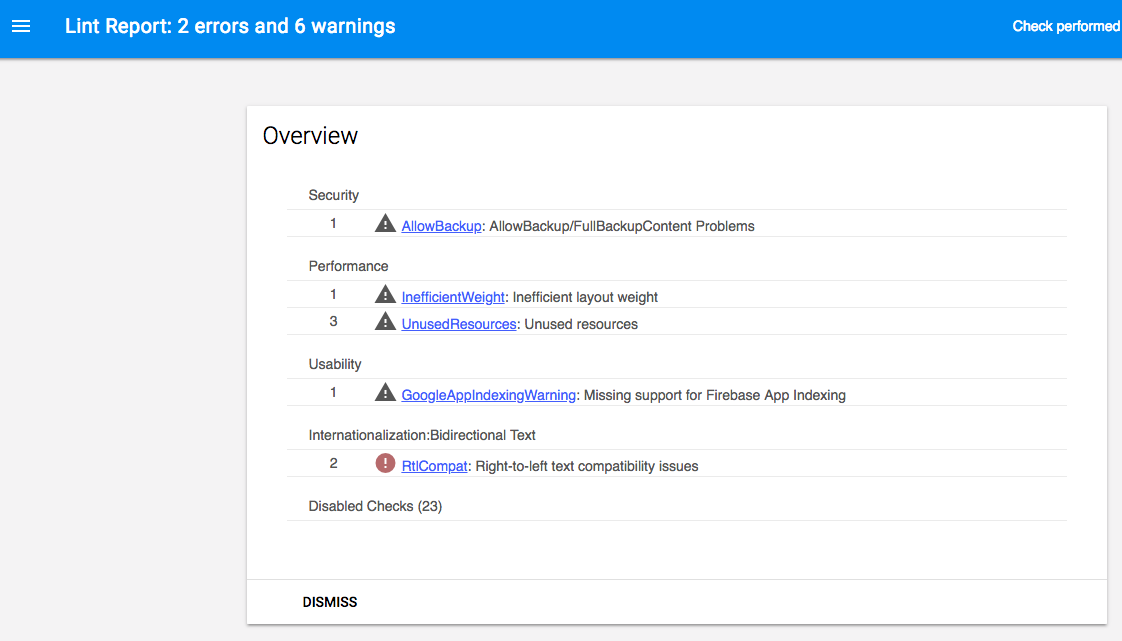Click 'Right-to-left text compatibility issues' text
This screenshot has height=641, width=1122.
pos(587,466)
